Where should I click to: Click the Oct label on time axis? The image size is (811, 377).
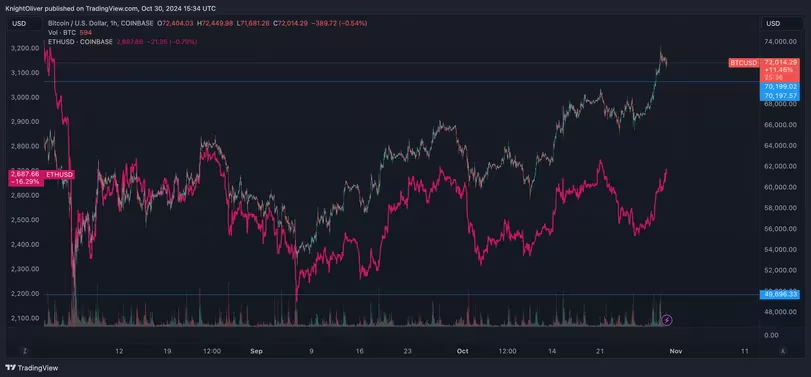(x=462, y=351)
